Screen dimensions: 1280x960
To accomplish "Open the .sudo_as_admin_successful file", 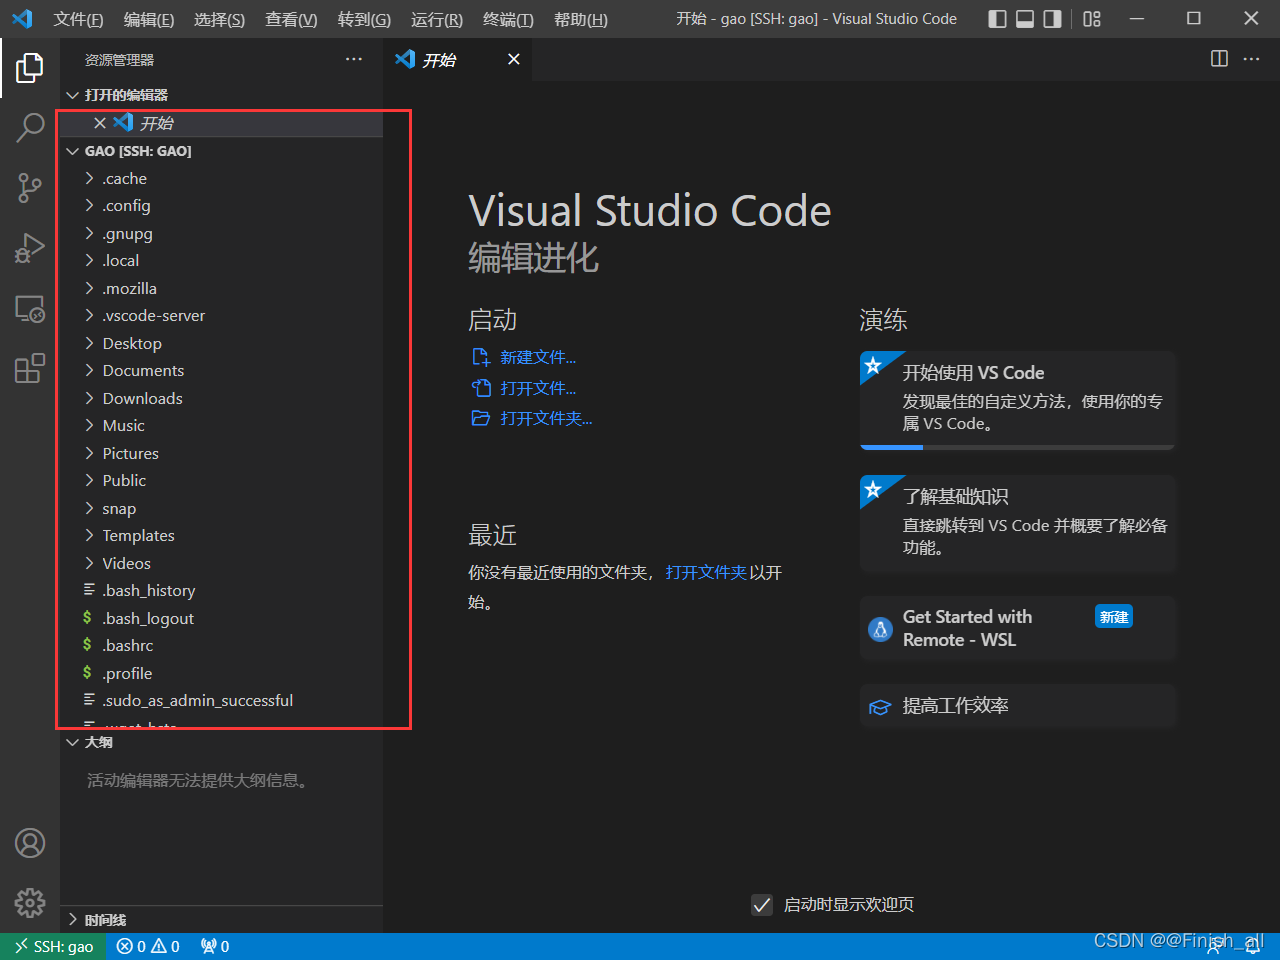I will coord(220,701).
